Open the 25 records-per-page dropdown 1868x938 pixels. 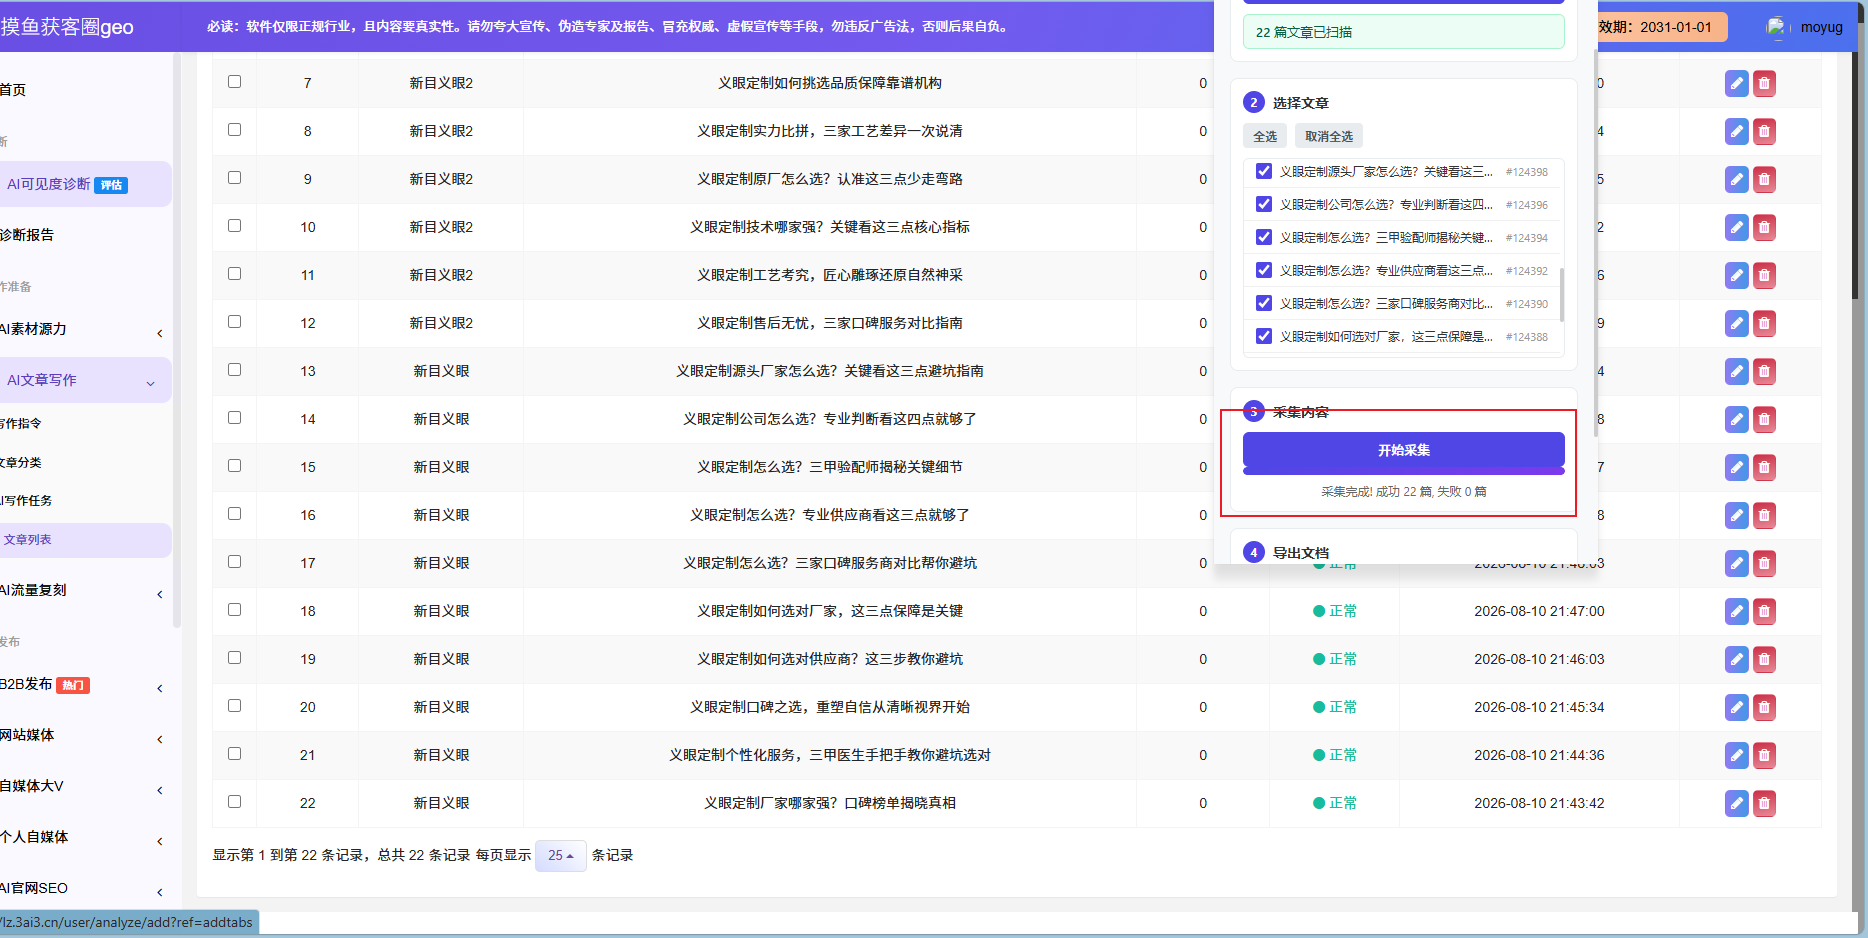tap(560, 855)
